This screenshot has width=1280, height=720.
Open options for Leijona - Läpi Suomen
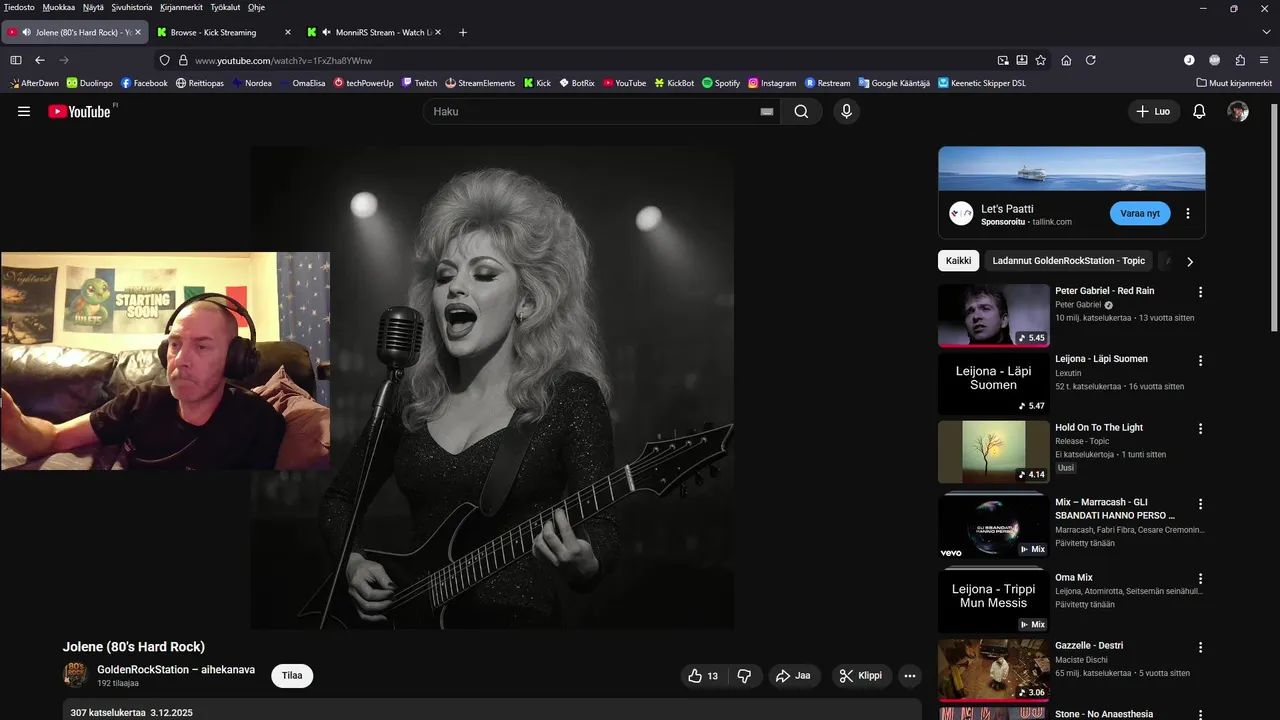pos(1201,360)
